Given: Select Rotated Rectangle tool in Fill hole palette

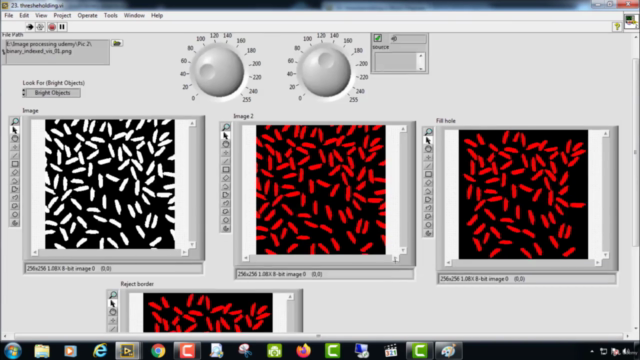Looking at the screenshot, I should tap(428, 182).
